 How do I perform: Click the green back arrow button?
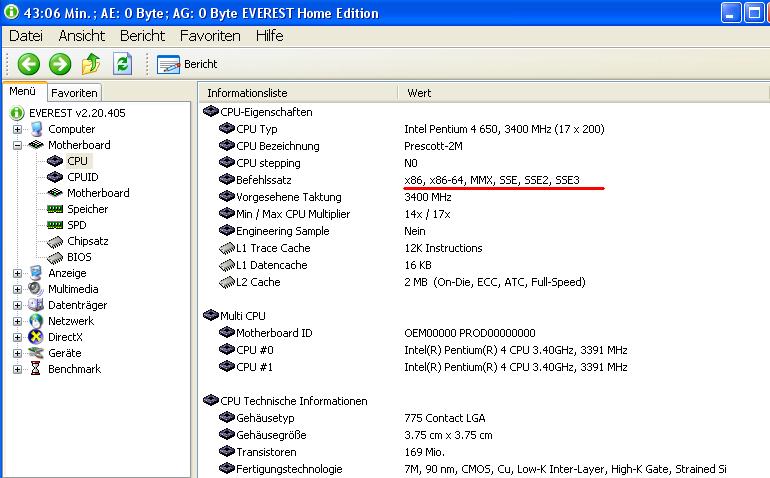click(x=28, y=64)
